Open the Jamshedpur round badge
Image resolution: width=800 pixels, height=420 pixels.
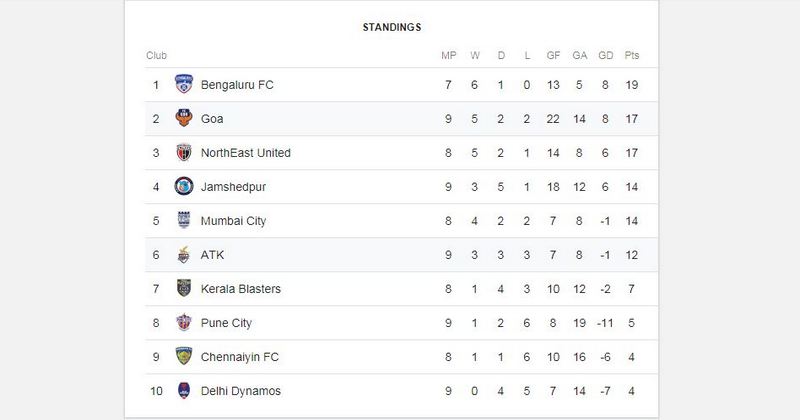pyautogui.click(x=184, y=186)
